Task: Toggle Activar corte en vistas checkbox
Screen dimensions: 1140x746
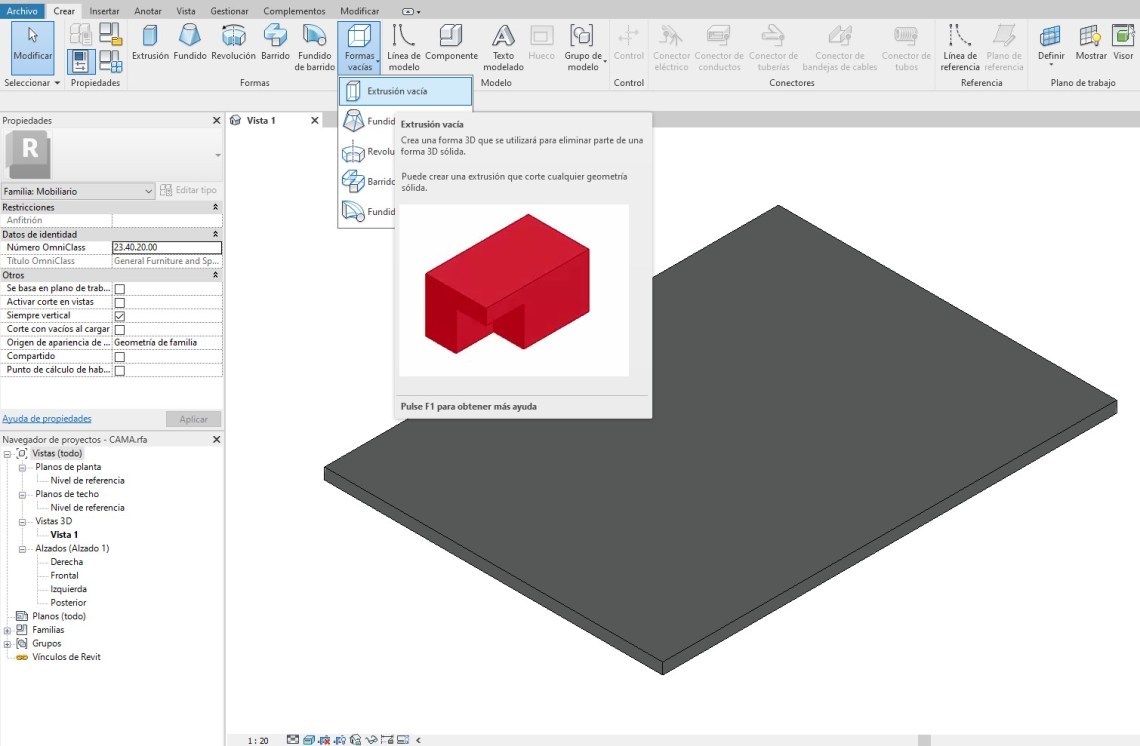Action: pos(120,303)
